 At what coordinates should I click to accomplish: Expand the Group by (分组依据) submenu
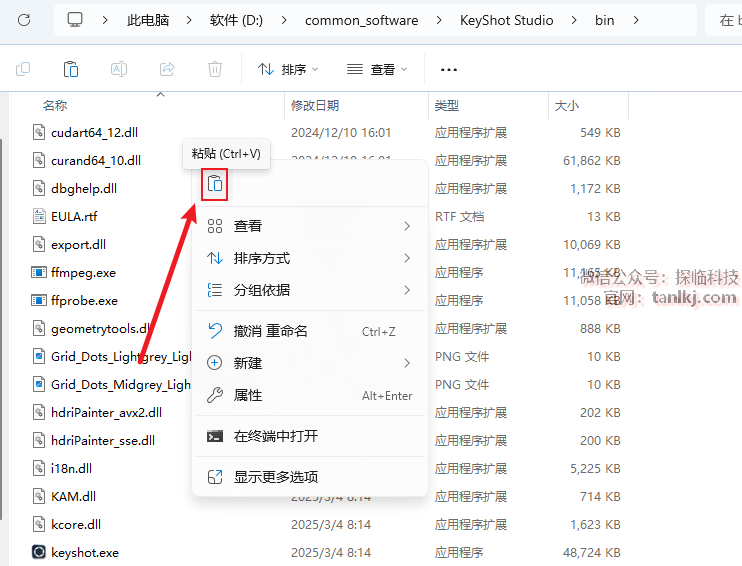click(309, 290)
